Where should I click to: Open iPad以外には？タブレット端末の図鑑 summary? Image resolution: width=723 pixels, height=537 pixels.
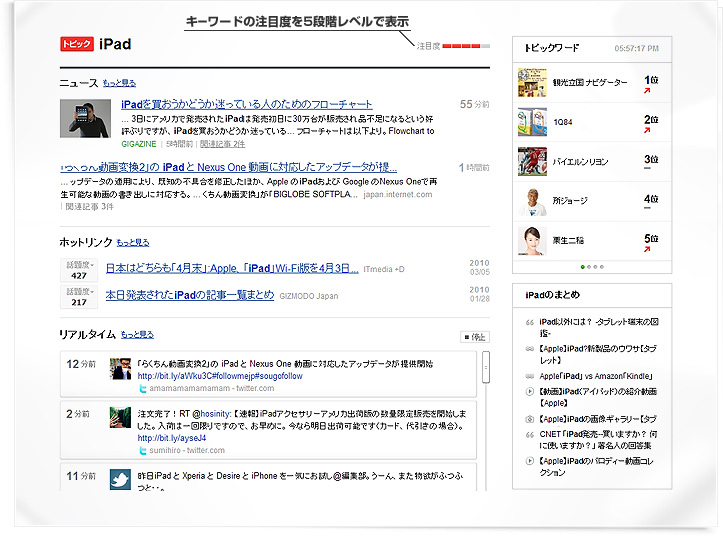599,327
